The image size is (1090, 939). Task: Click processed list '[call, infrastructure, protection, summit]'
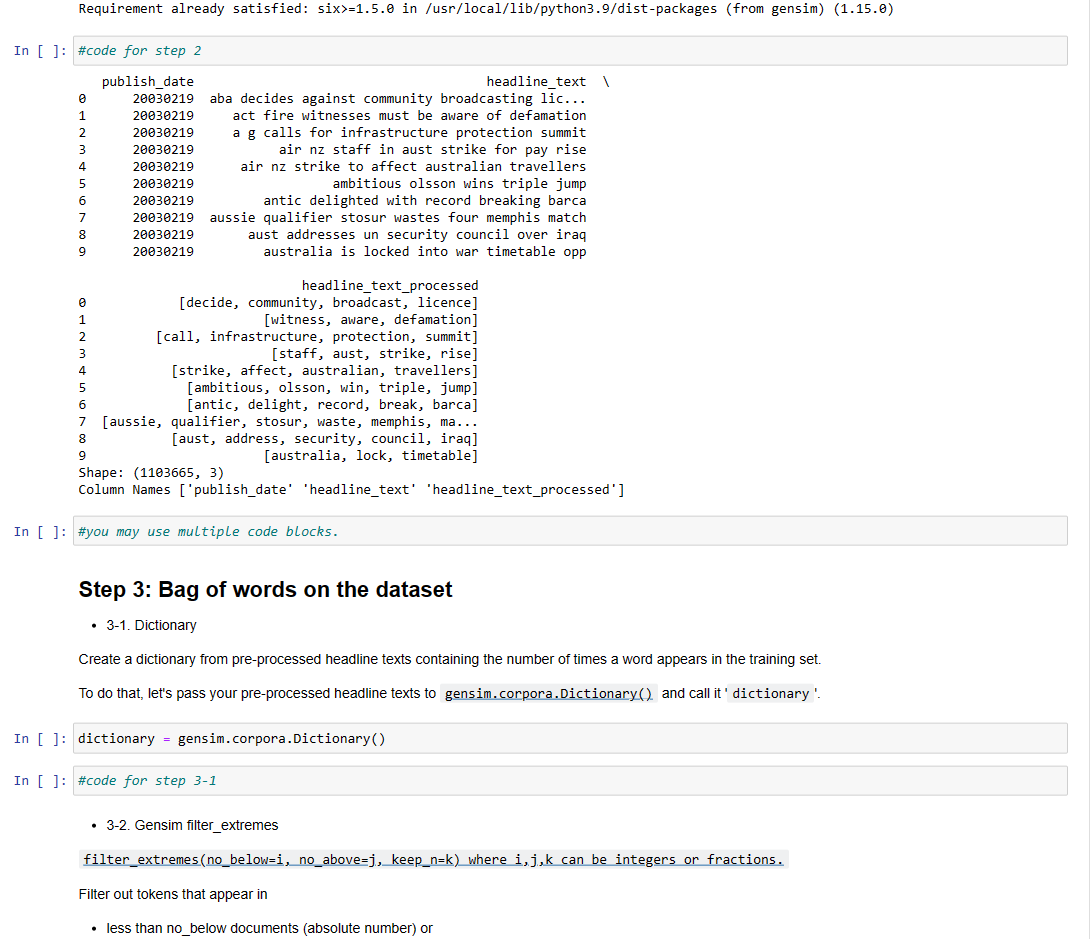pos(317,337)
